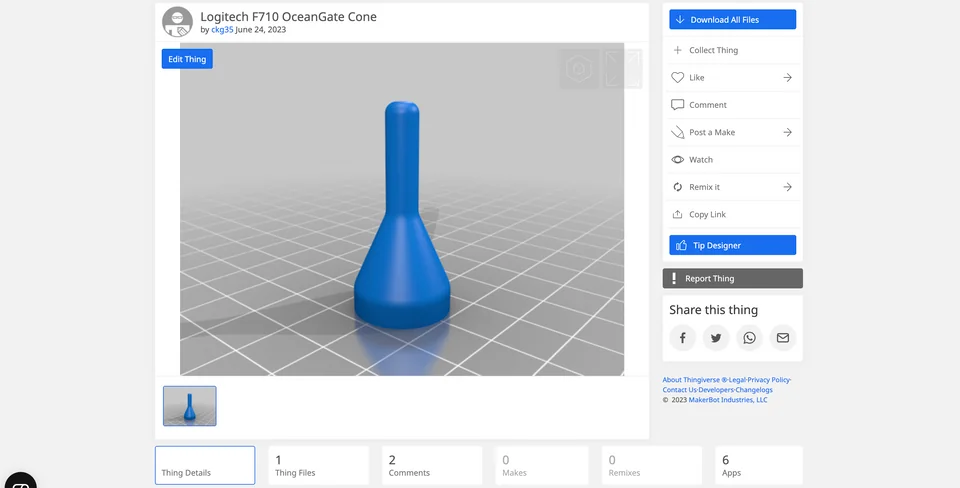Click the Tip Designer button
This screenshot has width=960, height=488.
click(x=732, y=245)
